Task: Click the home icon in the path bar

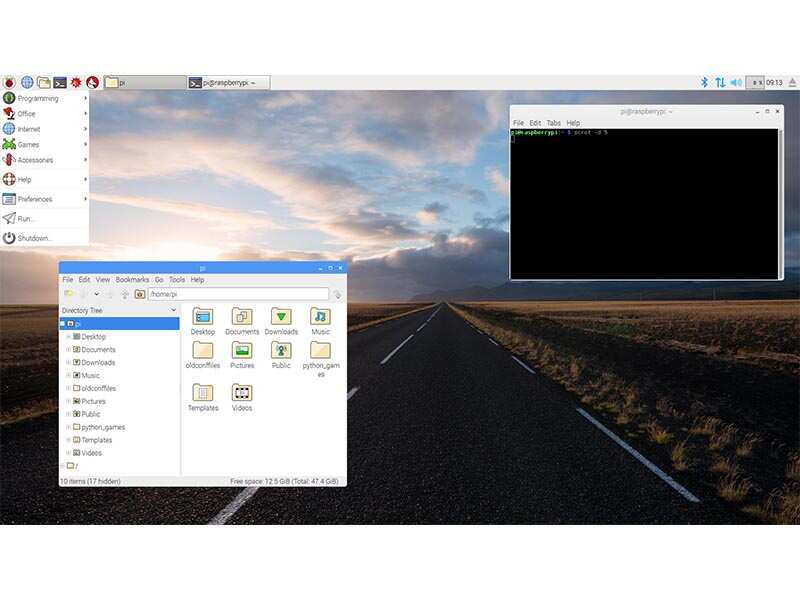Action: (139, 293)
